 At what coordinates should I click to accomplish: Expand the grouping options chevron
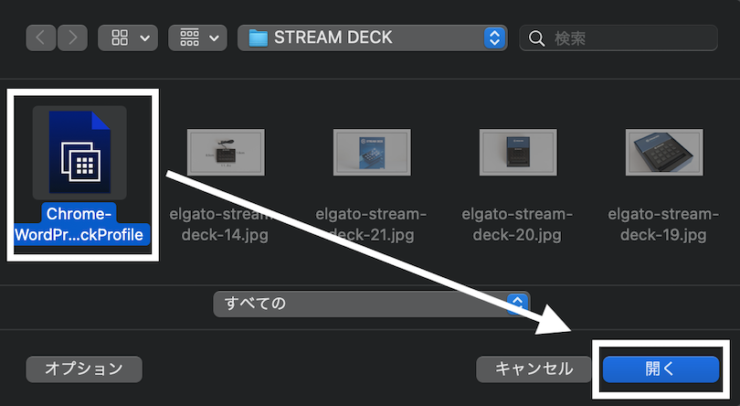pos(214,38)
